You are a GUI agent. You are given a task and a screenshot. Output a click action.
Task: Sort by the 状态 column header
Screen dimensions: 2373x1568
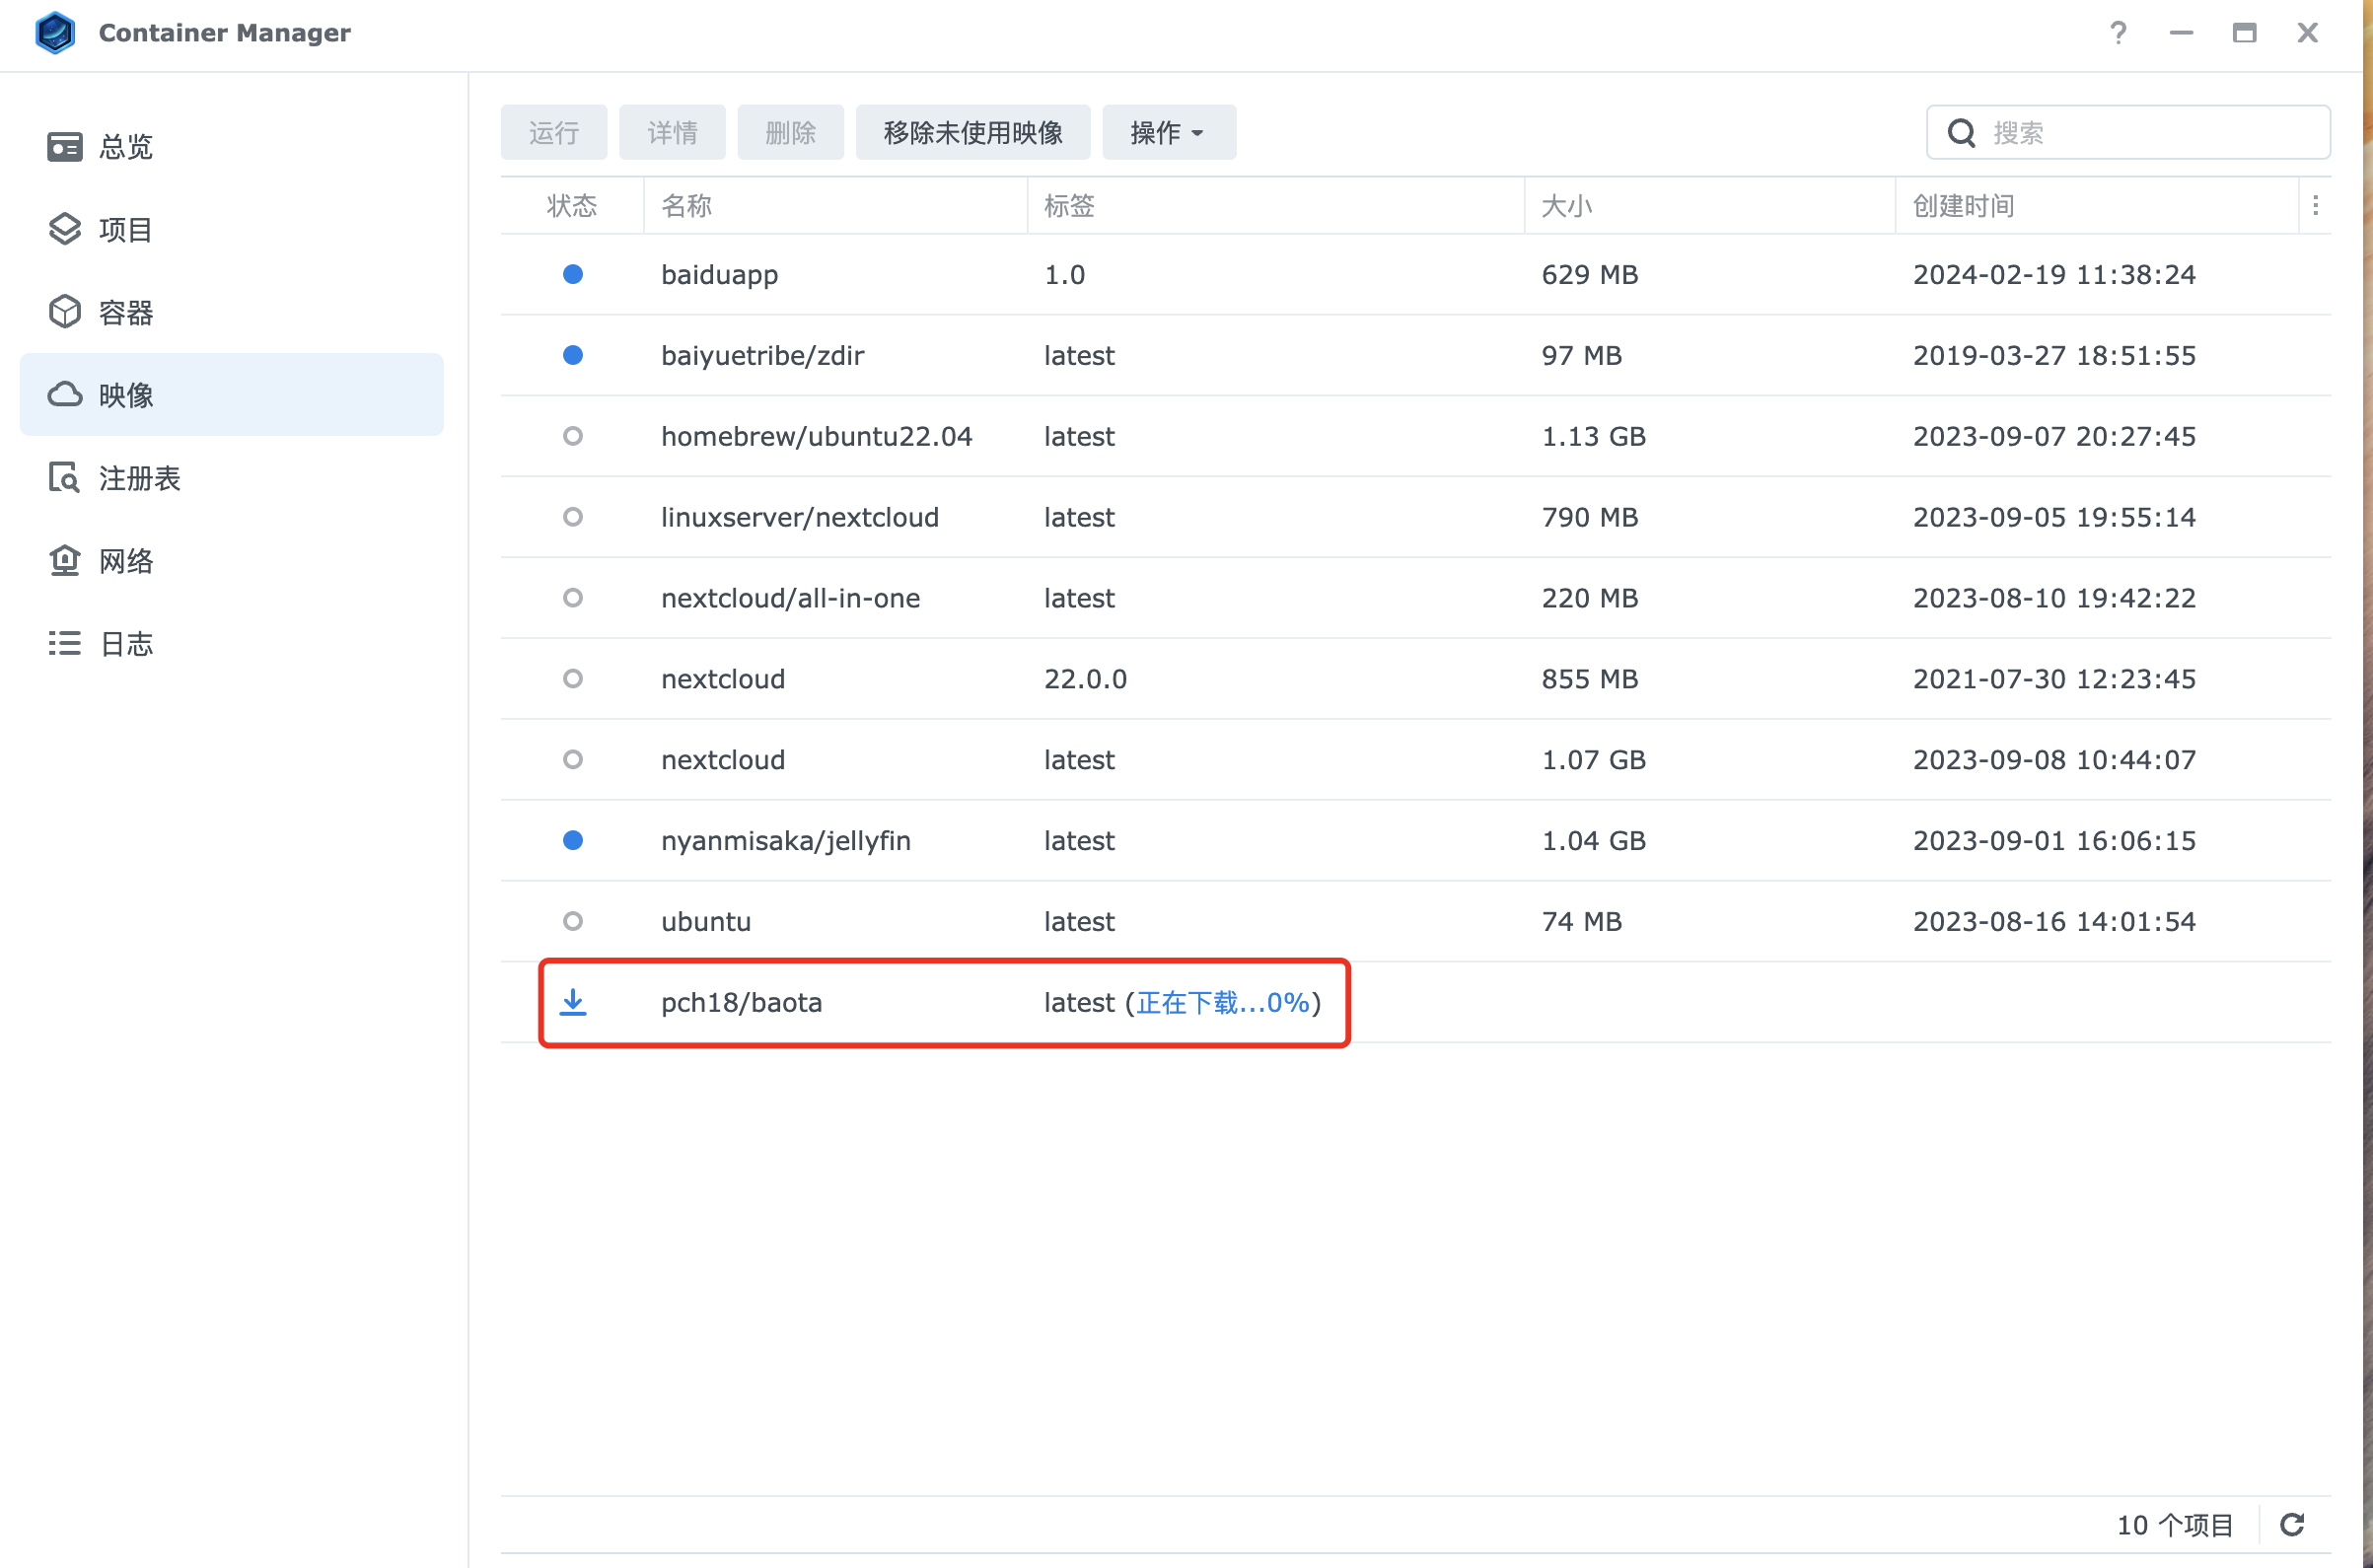pos(572,206)
